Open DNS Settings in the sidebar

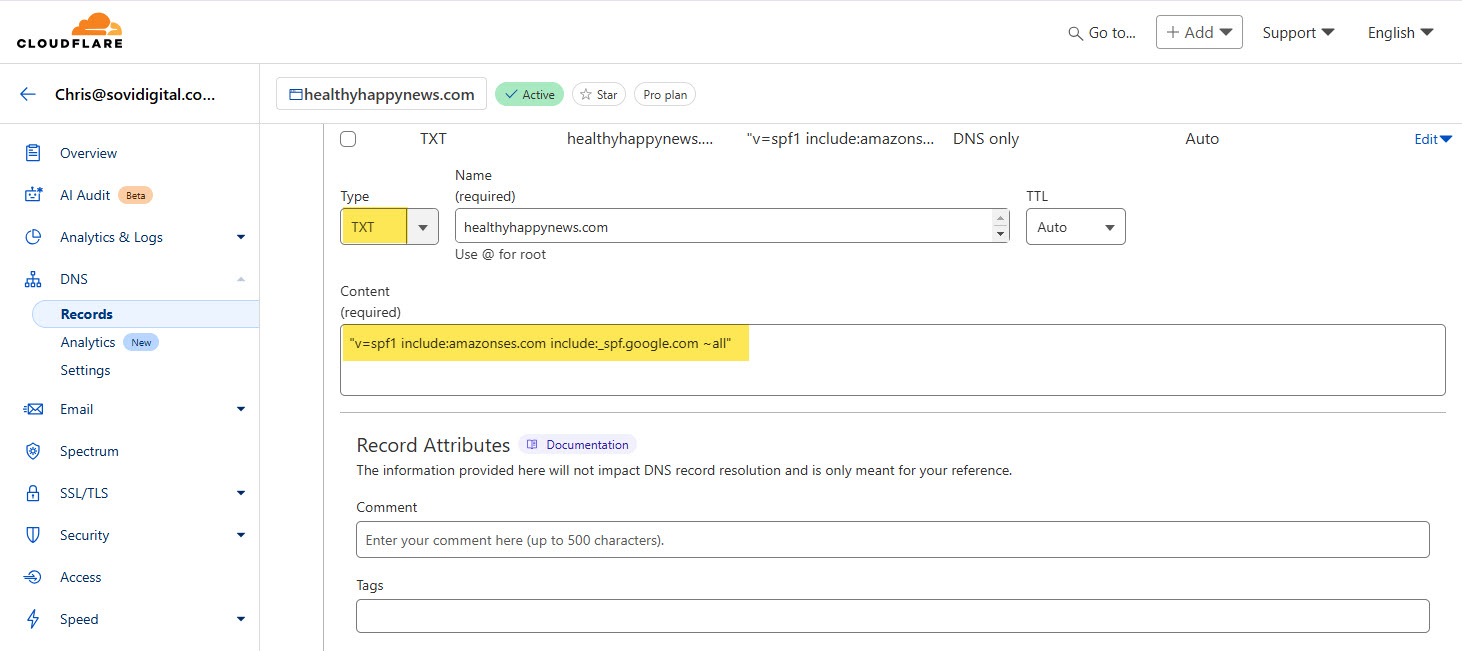(85, 370)
